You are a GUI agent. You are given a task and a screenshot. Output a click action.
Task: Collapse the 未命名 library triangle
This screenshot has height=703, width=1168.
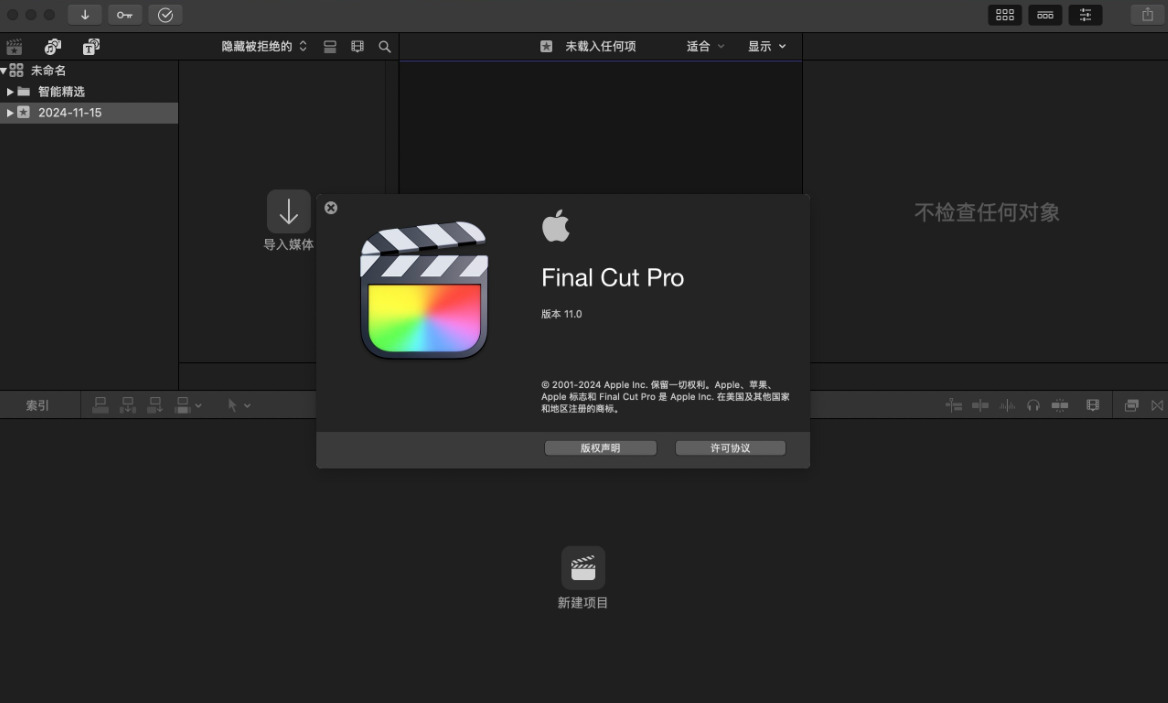coord(4,70)
